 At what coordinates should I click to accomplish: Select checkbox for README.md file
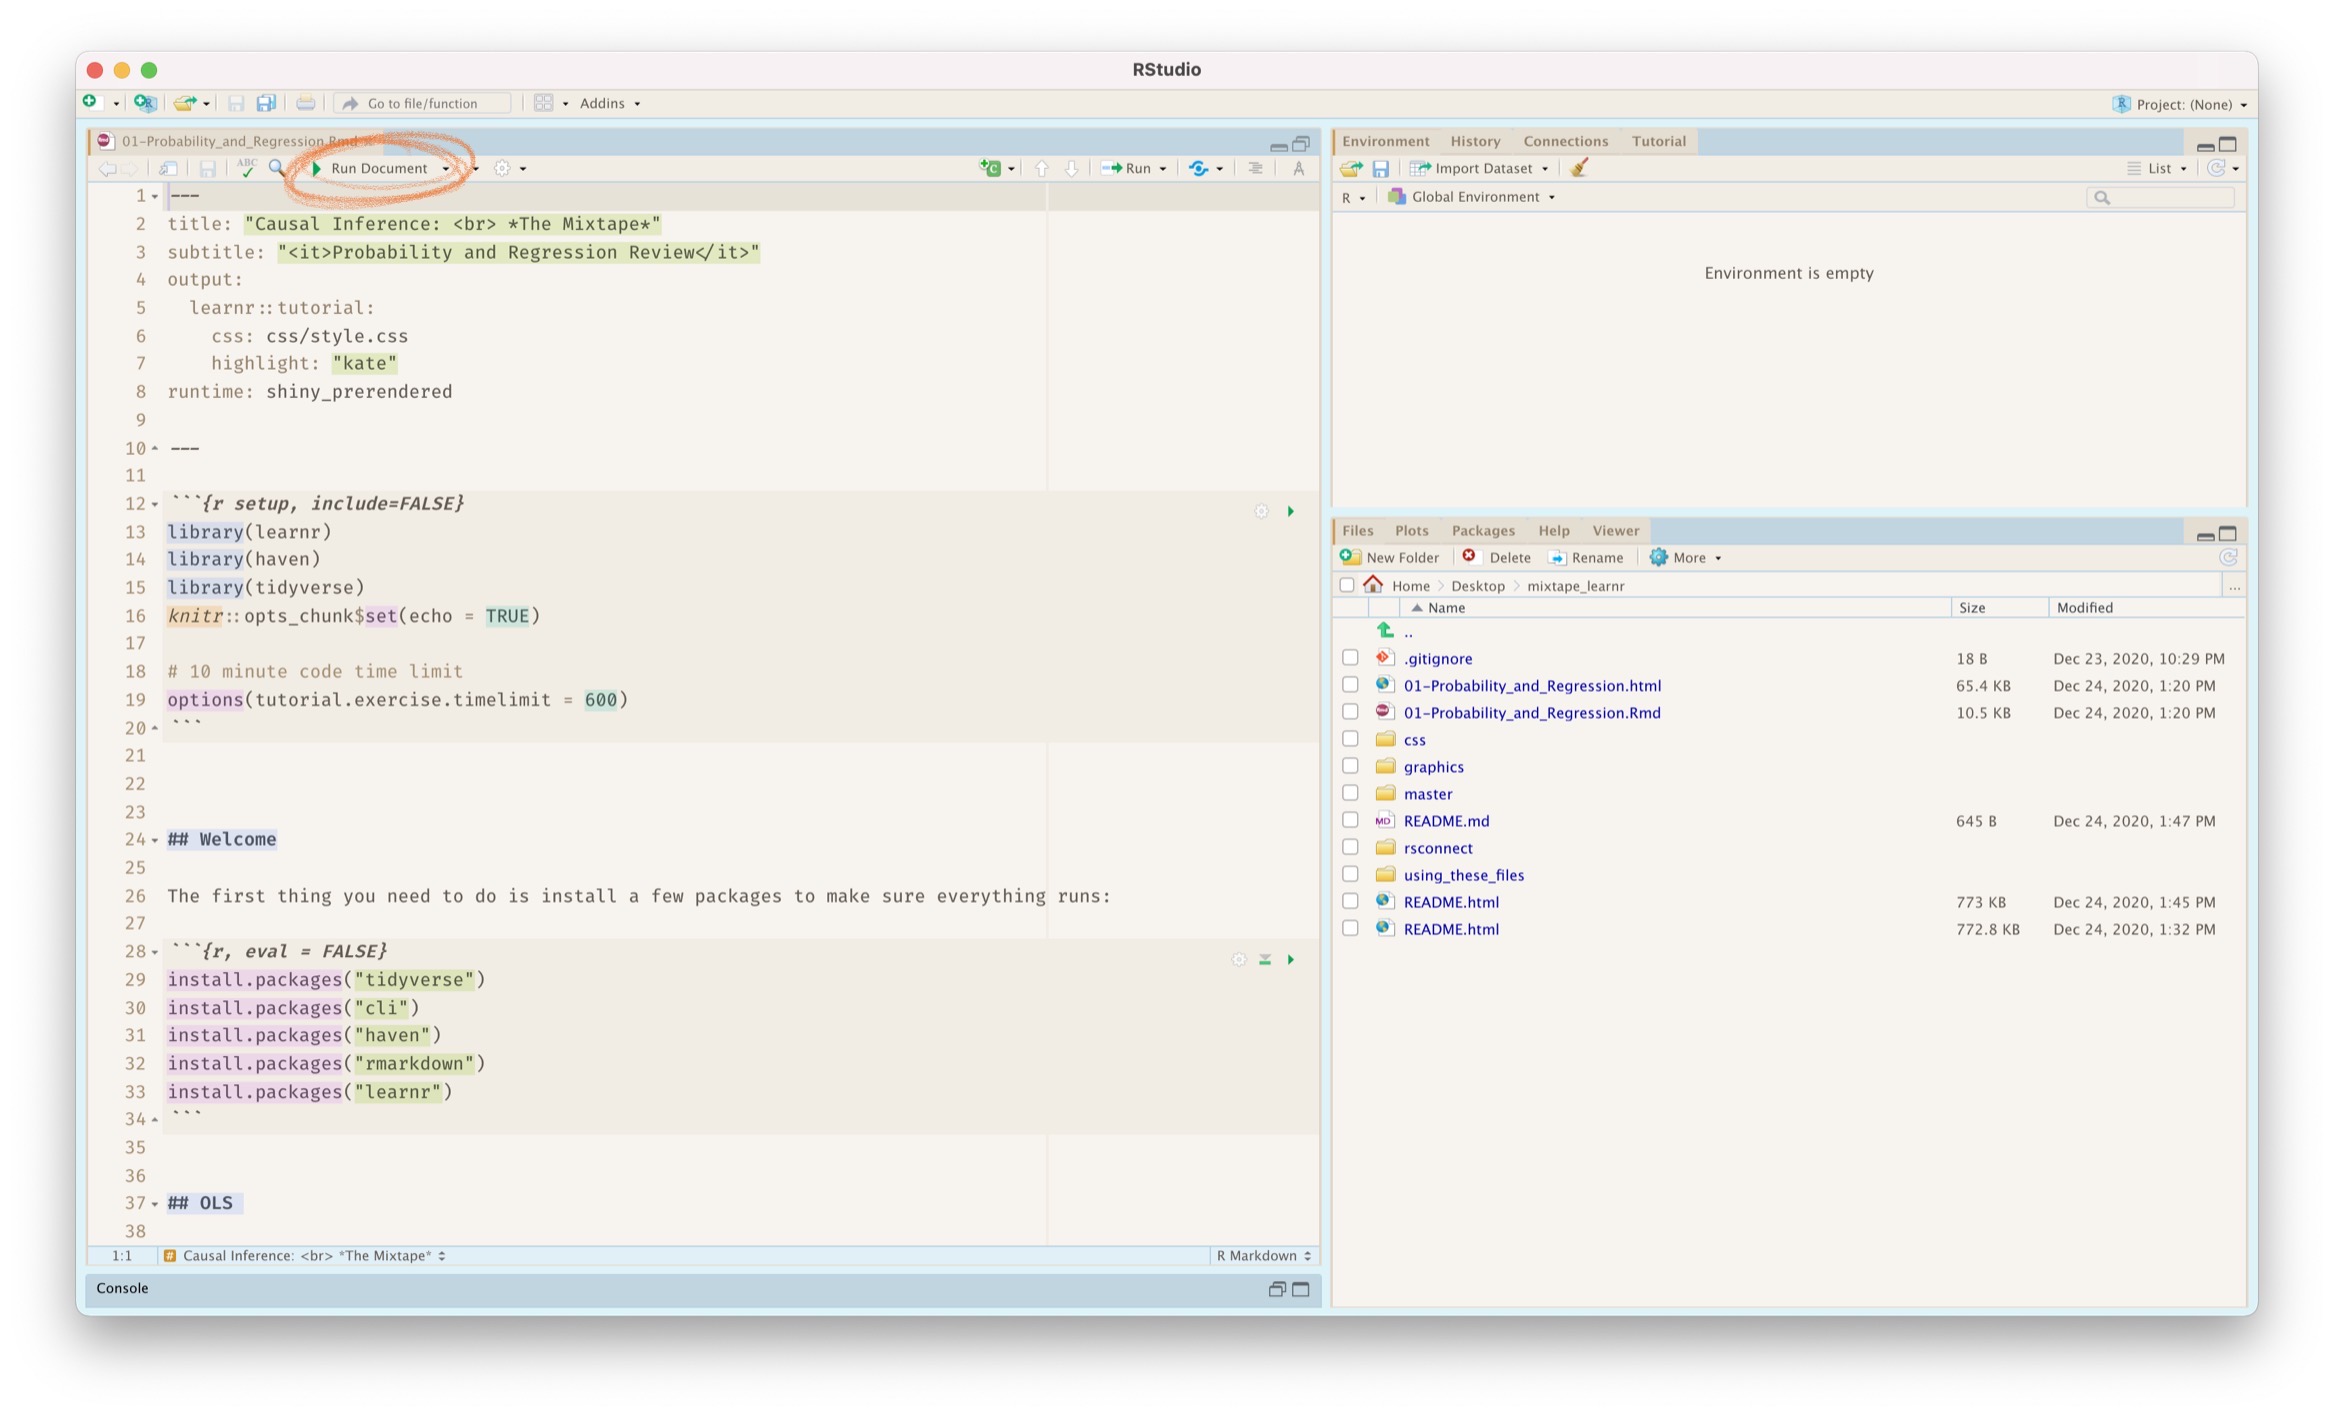pos(1350,820)
